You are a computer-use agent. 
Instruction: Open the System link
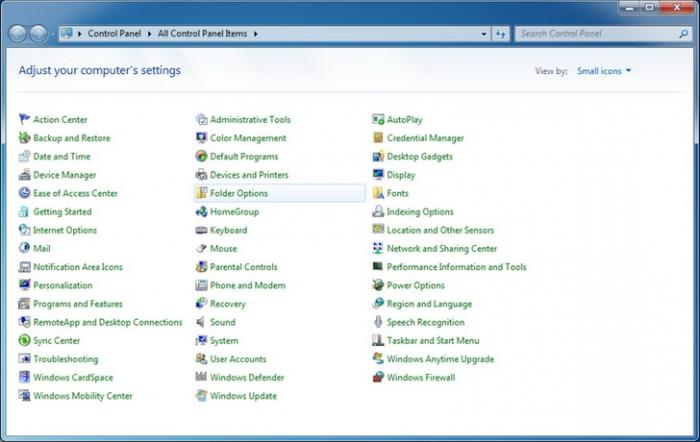point(224,341)
